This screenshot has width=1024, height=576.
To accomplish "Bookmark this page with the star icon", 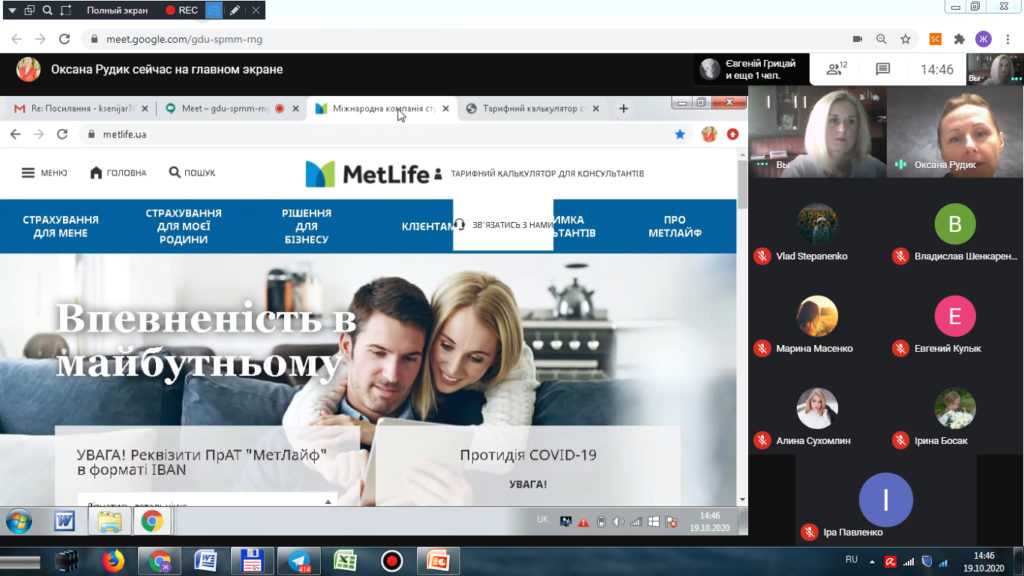I will pyautogui.click(x=905, y=39).
